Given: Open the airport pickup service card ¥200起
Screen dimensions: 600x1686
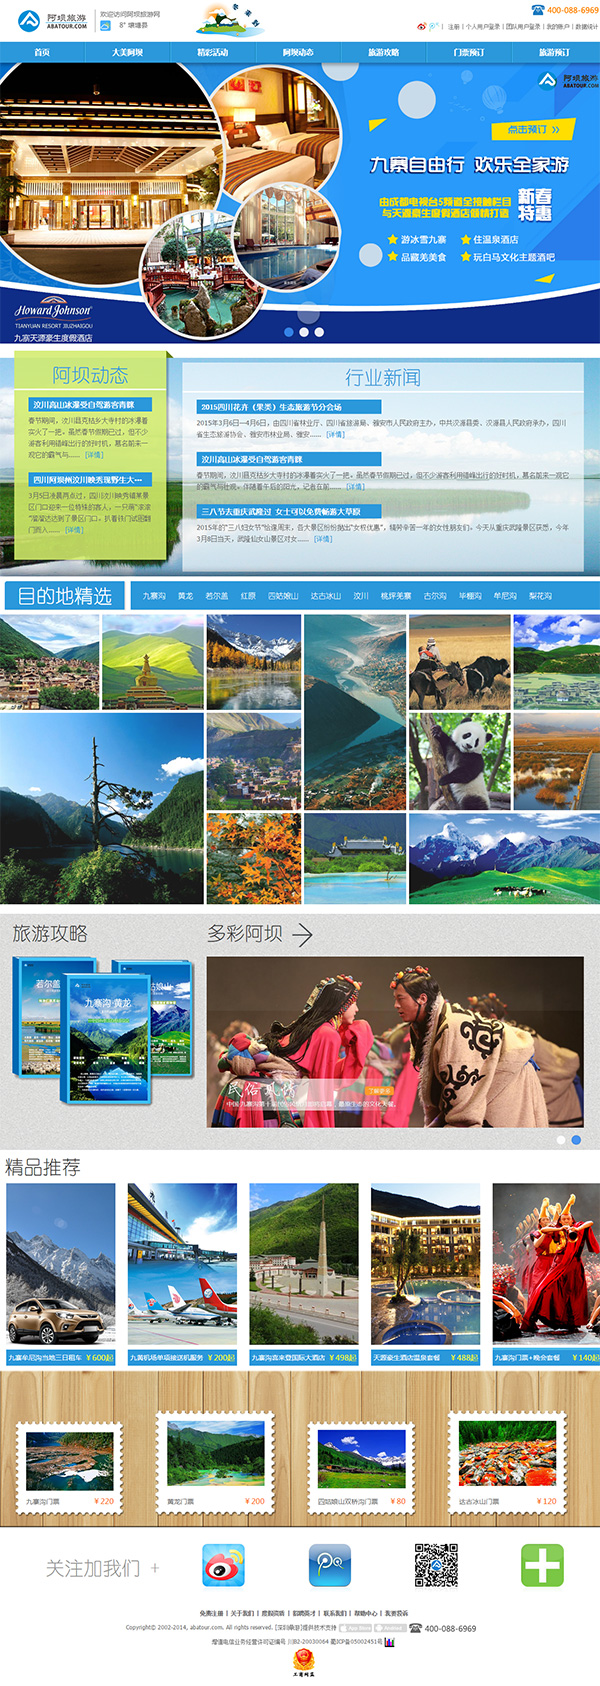Looking at the screenshot, I should coord(182,1273).
